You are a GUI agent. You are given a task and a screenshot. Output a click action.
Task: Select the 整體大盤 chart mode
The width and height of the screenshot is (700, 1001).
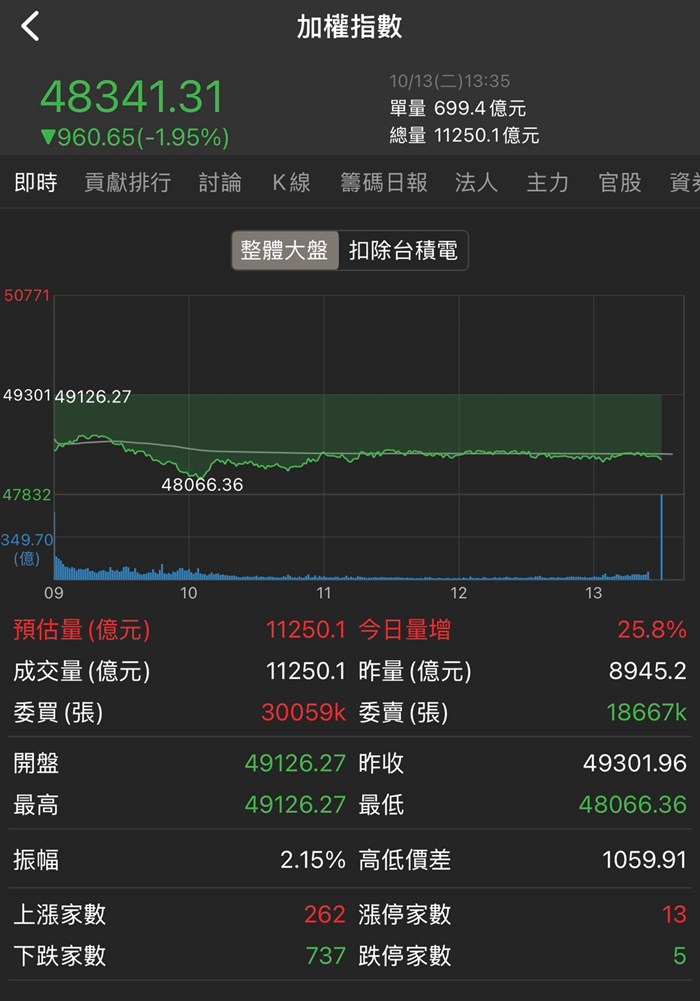point(285,250)
